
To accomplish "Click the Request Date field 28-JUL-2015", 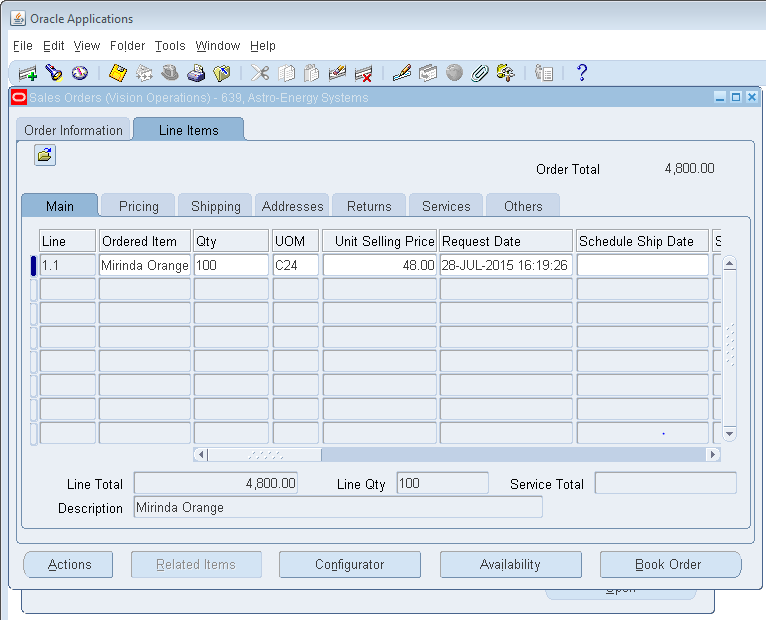I will [x=506, y=265].
